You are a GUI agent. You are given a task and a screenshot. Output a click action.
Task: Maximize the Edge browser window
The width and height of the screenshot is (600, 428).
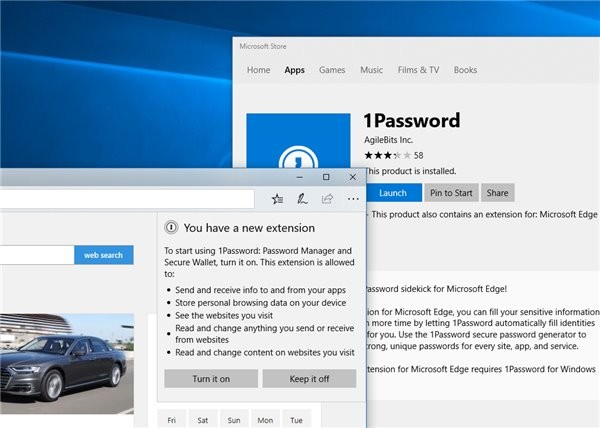point(326,177)
